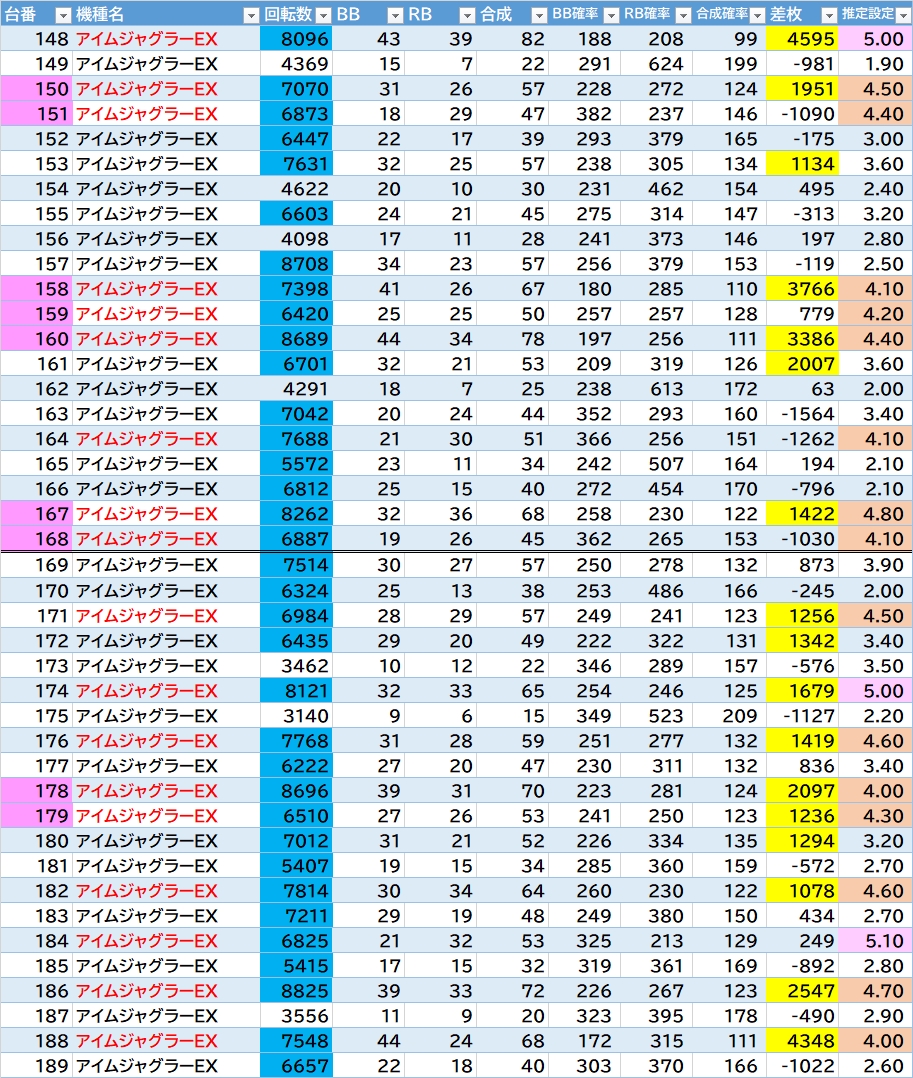Select the 合成確率 value 209

click(x=729, y=716)
